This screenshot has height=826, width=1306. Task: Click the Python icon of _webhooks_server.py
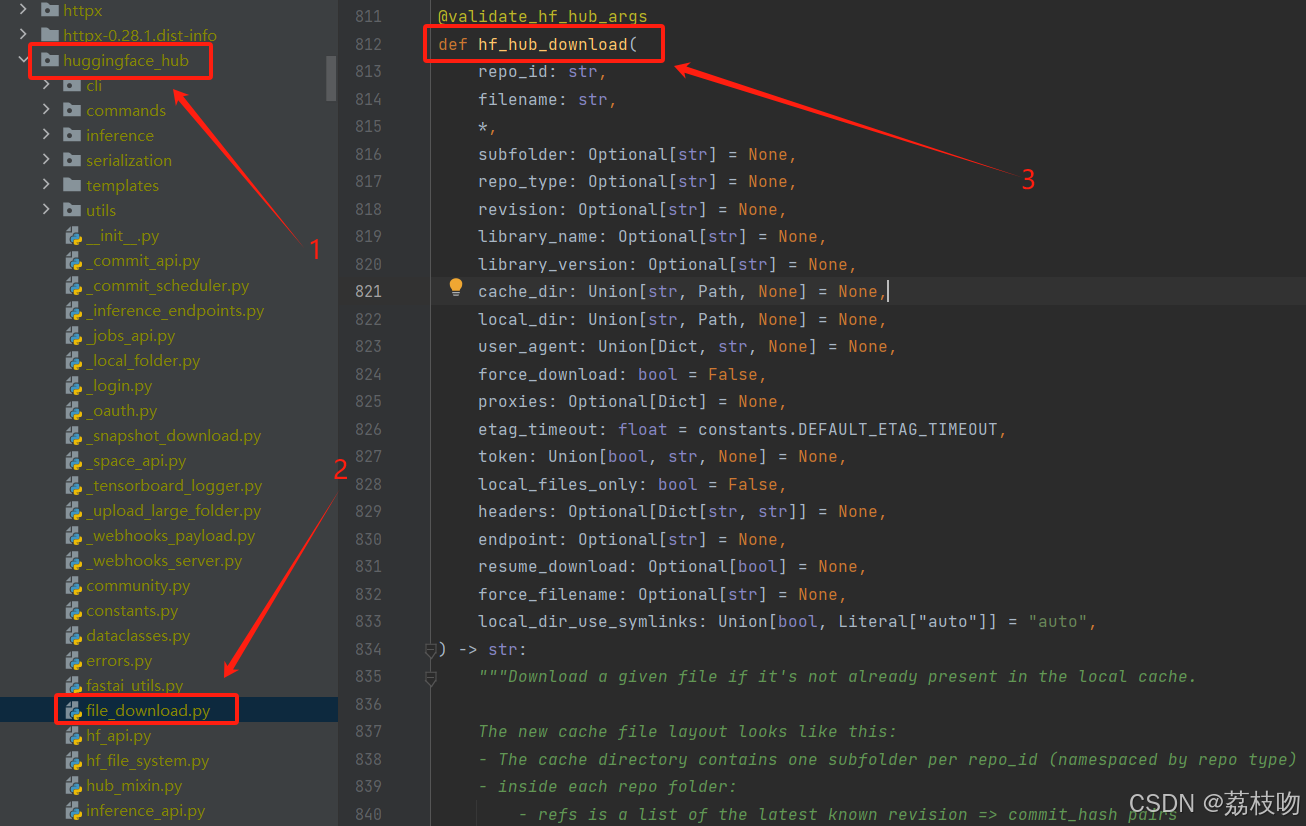pos(74,561)
